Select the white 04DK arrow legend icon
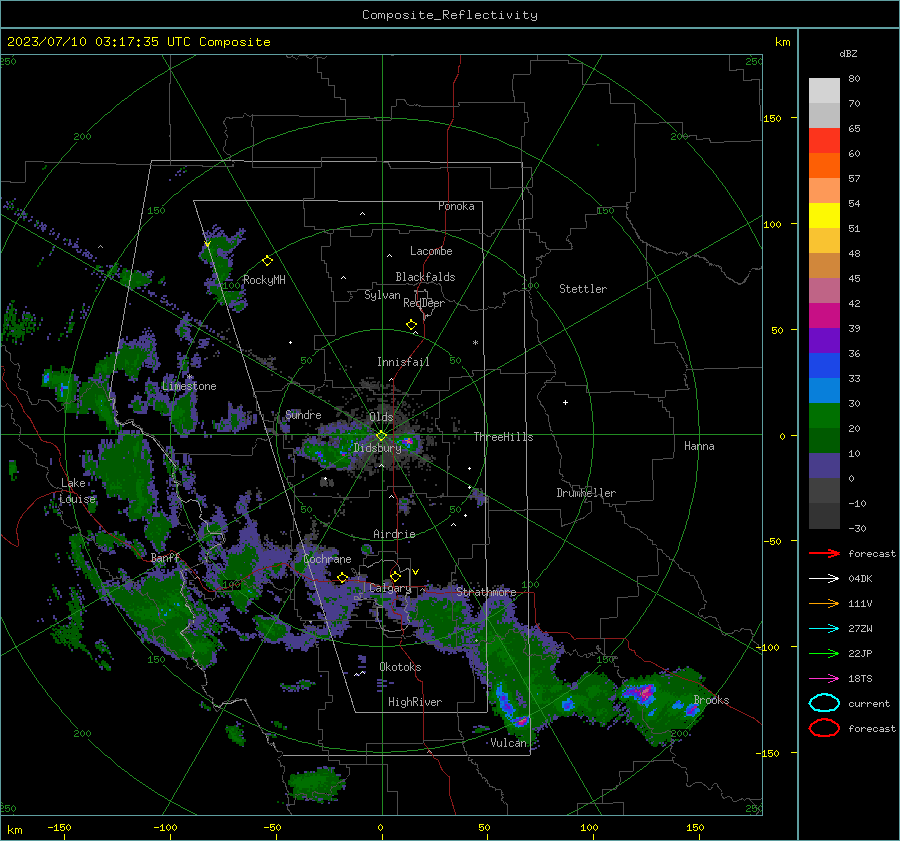Screen dimensions: 900x841 click(x=824, y=579)
